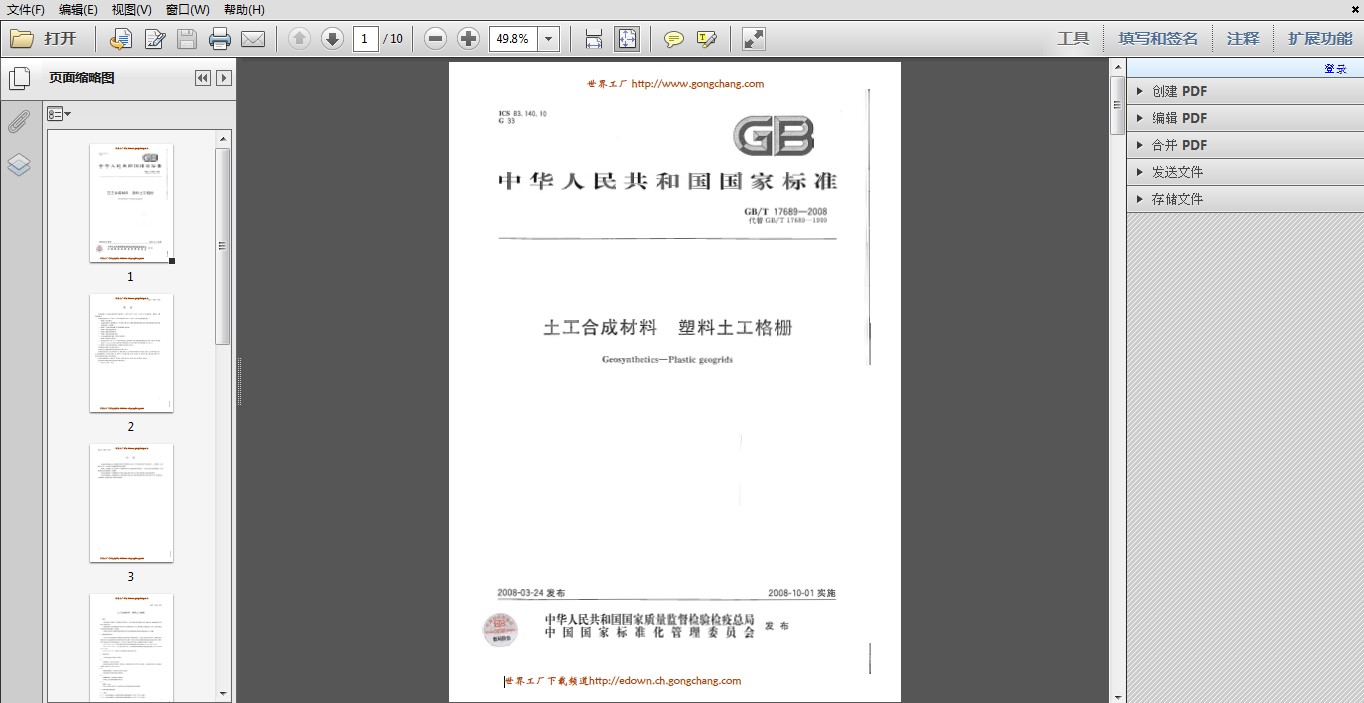1364x703 pixels.
Task: Click the document vertical scrollbar thumb
Action: tap(1118, 105)
